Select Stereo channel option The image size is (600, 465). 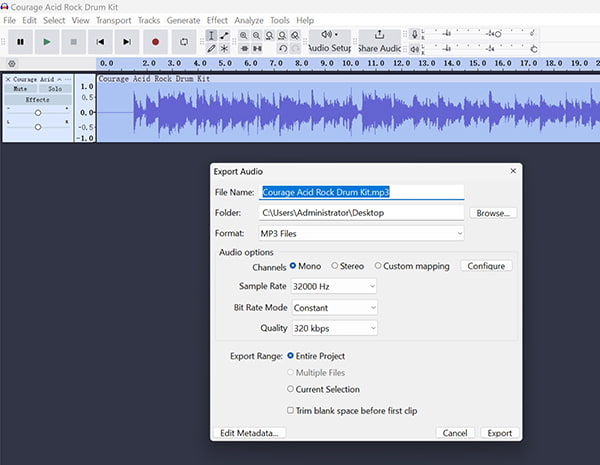[347, 266]
